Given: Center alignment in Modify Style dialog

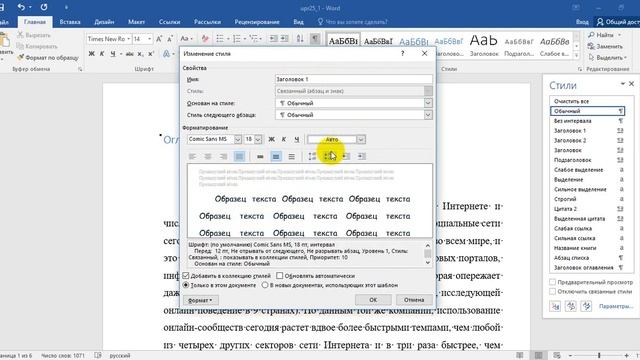Looking at the screenshot, I should click(208, 156).
